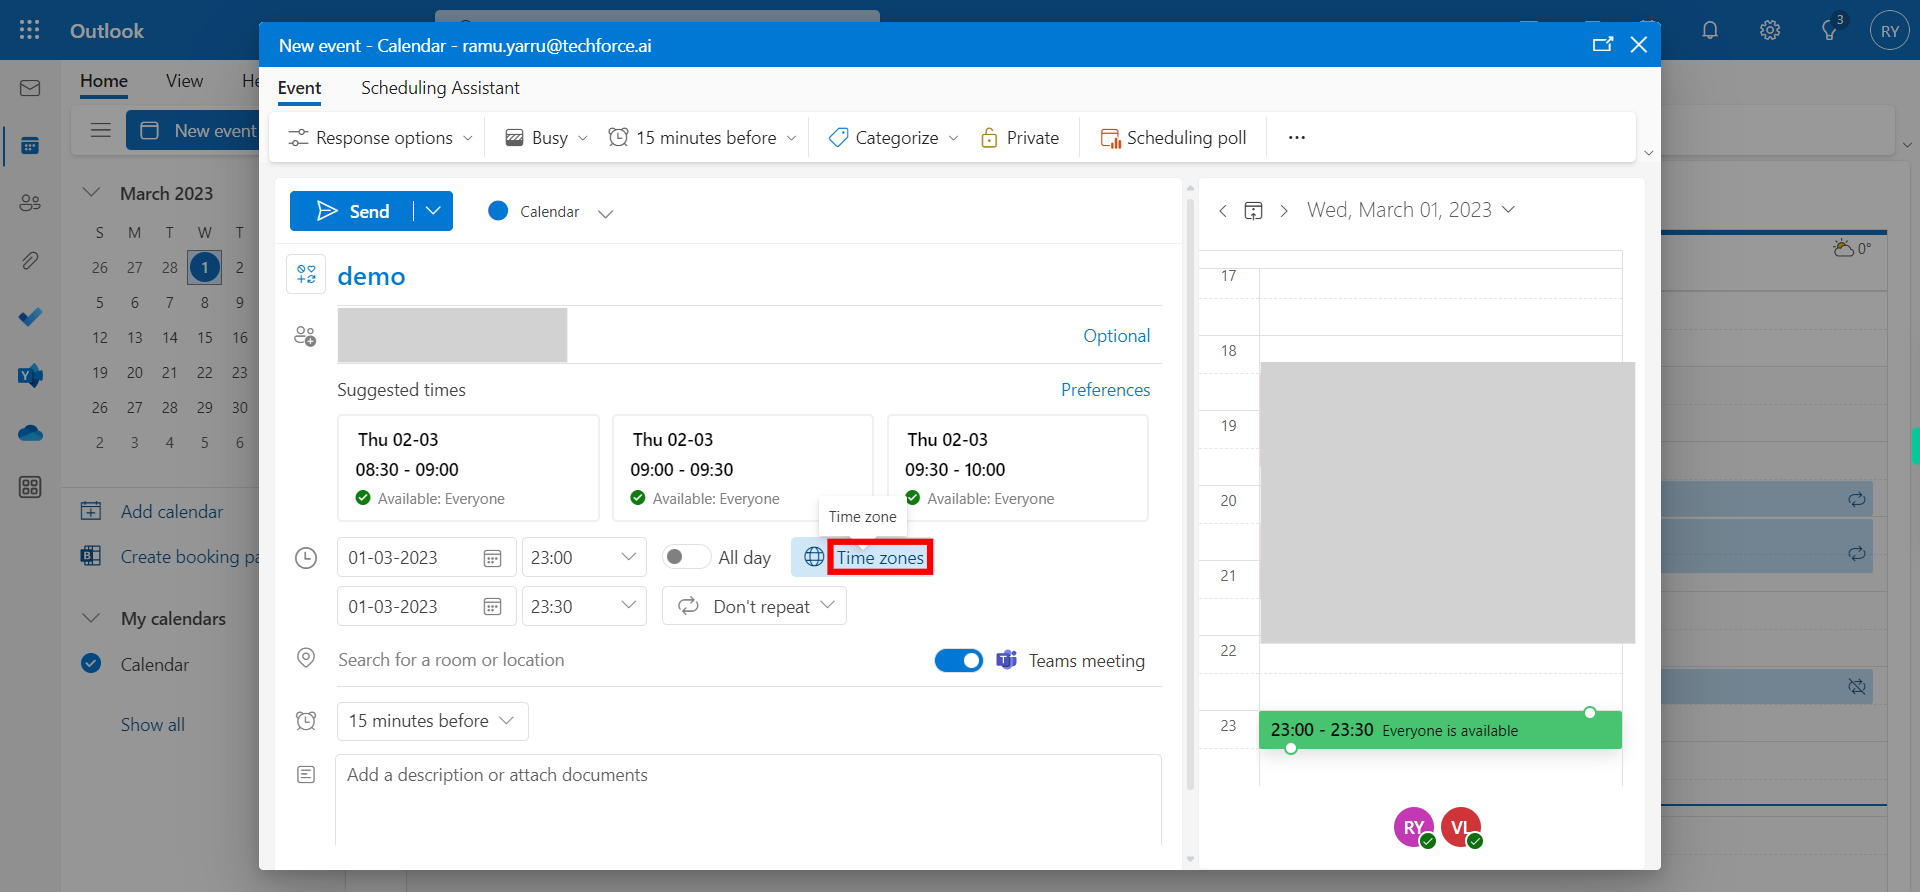Open Response options dropdown

[x=380, y=138]
